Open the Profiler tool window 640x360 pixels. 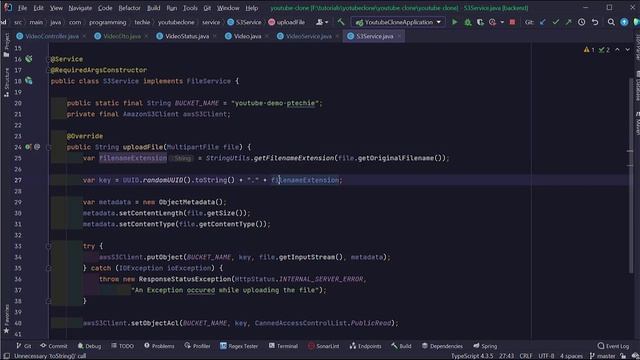coord(197,346)
